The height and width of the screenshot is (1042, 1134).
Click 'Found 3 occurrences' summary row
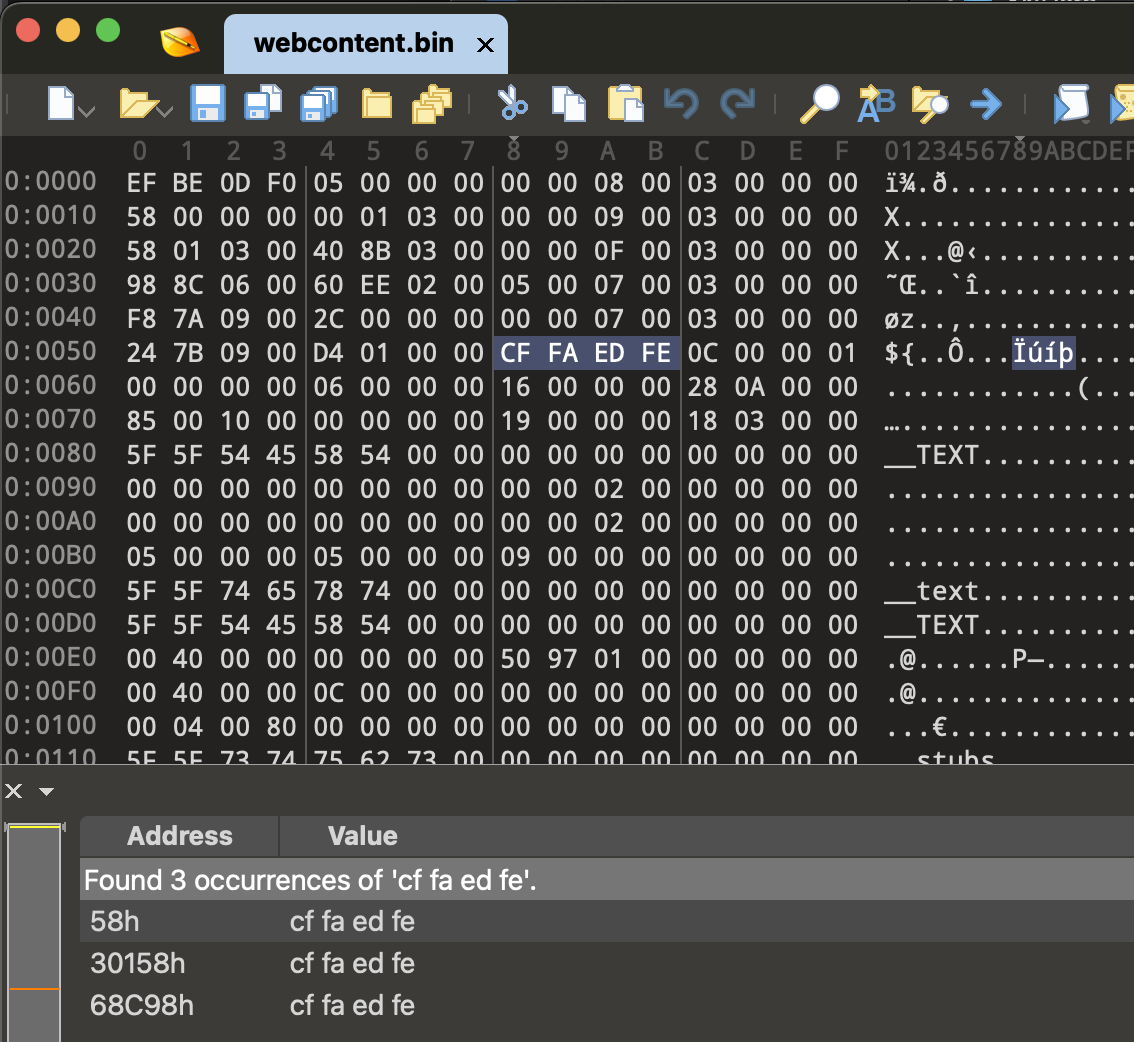[x=607, y=880]
